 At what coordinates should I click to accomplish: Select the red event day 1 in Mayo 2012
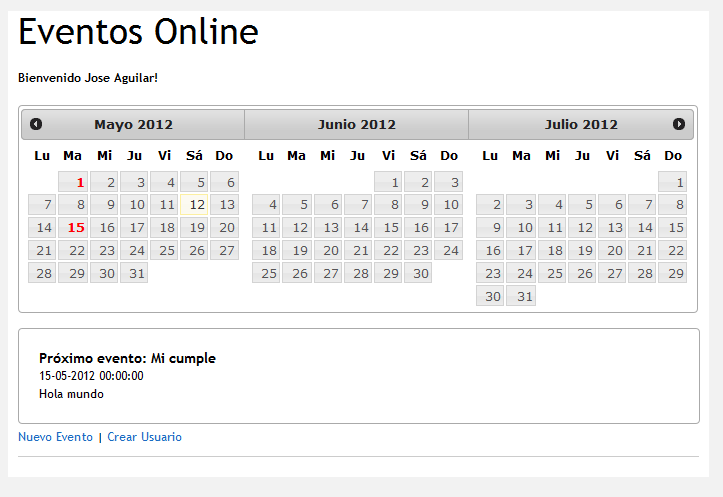[73, 182]
